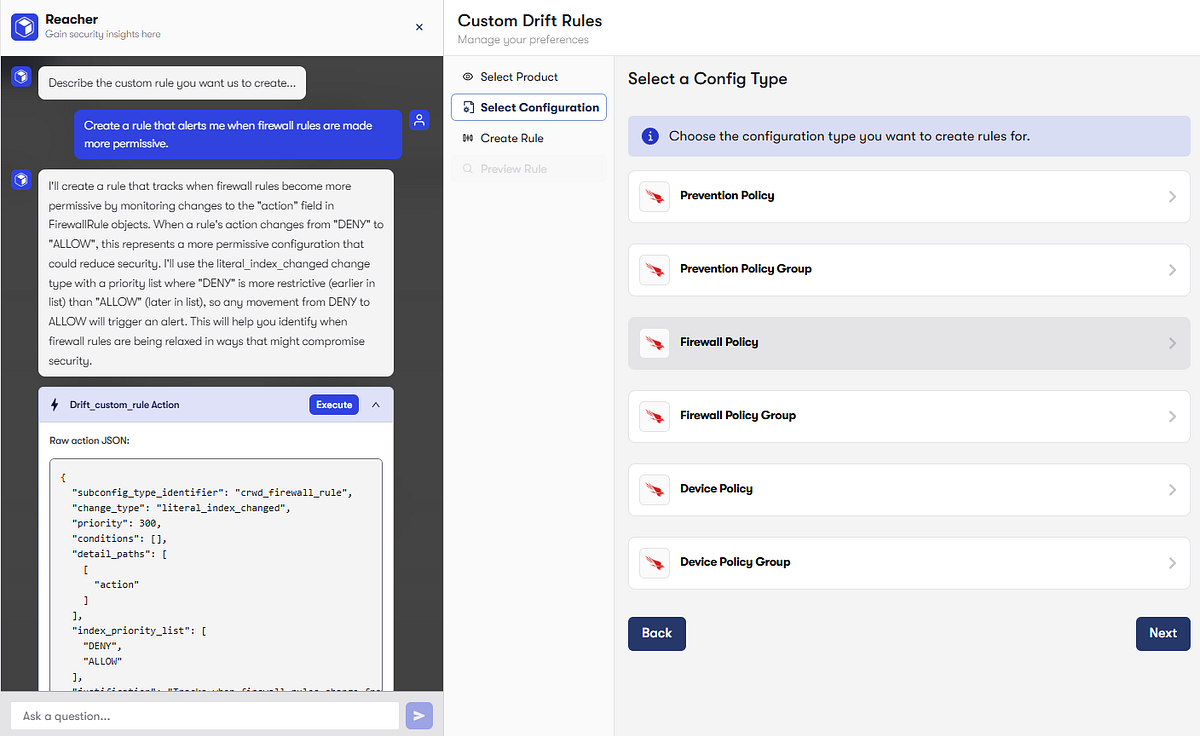This screenshot has height=736, width=1200.
Task: Execute the drift custom rule action
Action: coord(334,405)
